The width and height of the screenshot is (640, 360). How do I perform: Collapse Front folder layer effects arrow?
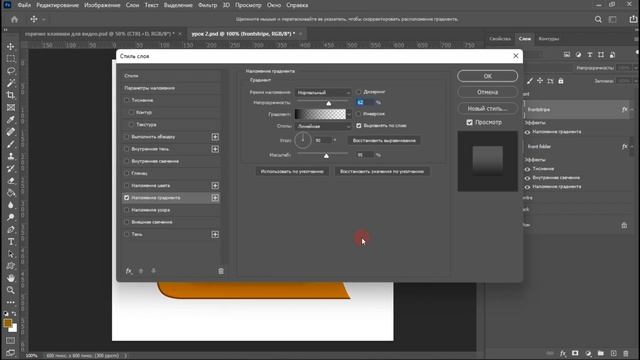point(632,146)
